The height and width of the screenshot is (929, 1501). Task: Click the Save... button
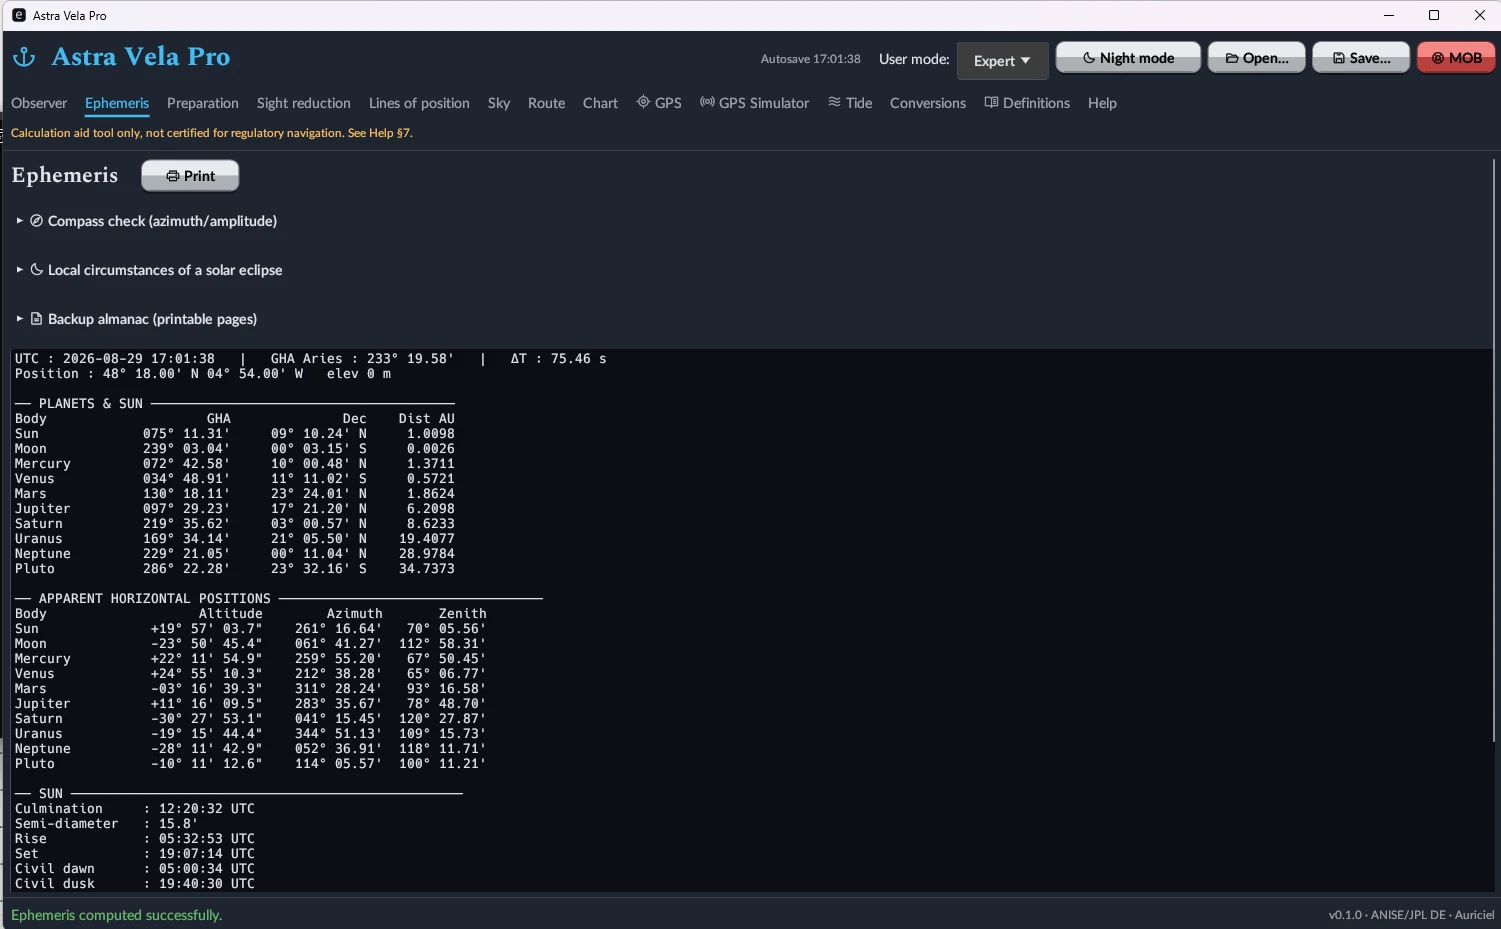(1361, 58)
